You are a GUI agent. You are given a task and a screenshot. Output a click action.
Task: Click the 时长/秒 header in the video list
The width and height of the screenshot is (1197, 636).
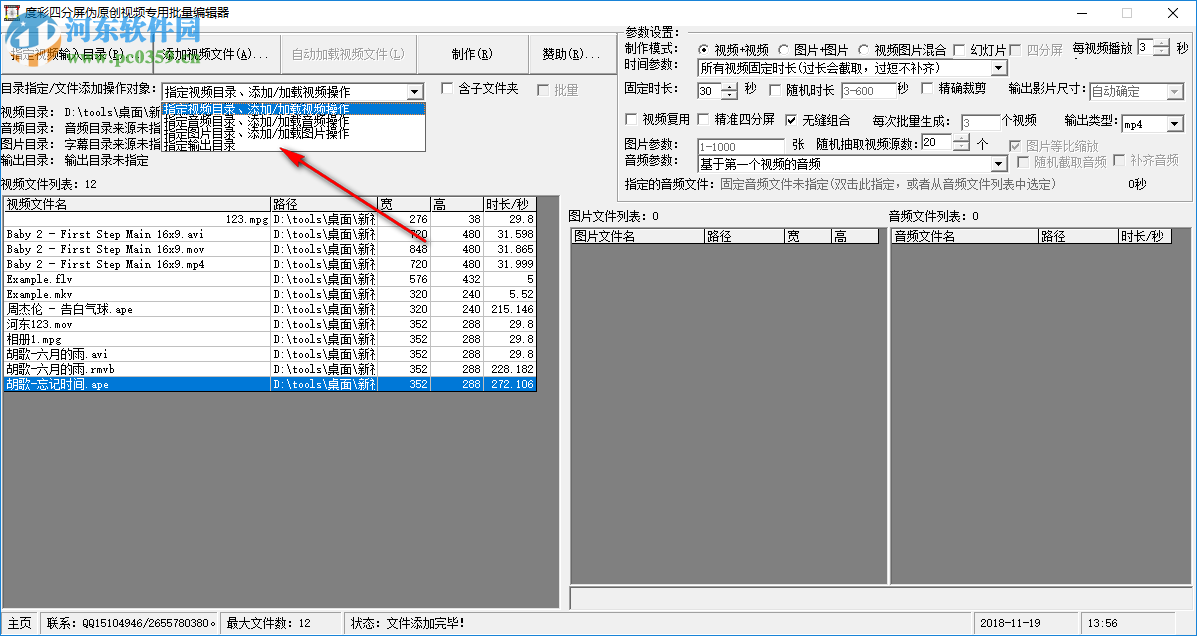click(x=510, y=204)
